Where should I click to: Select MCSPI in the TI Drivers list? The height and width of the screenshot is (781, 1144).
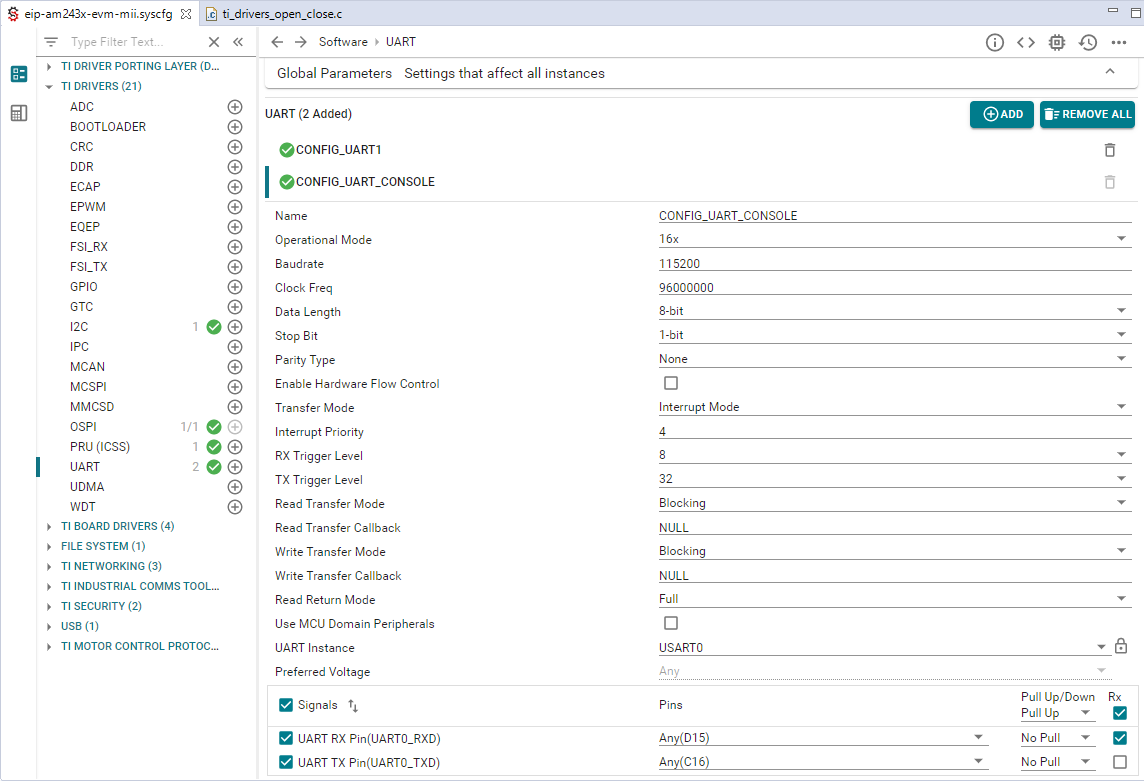click(87, 387)
